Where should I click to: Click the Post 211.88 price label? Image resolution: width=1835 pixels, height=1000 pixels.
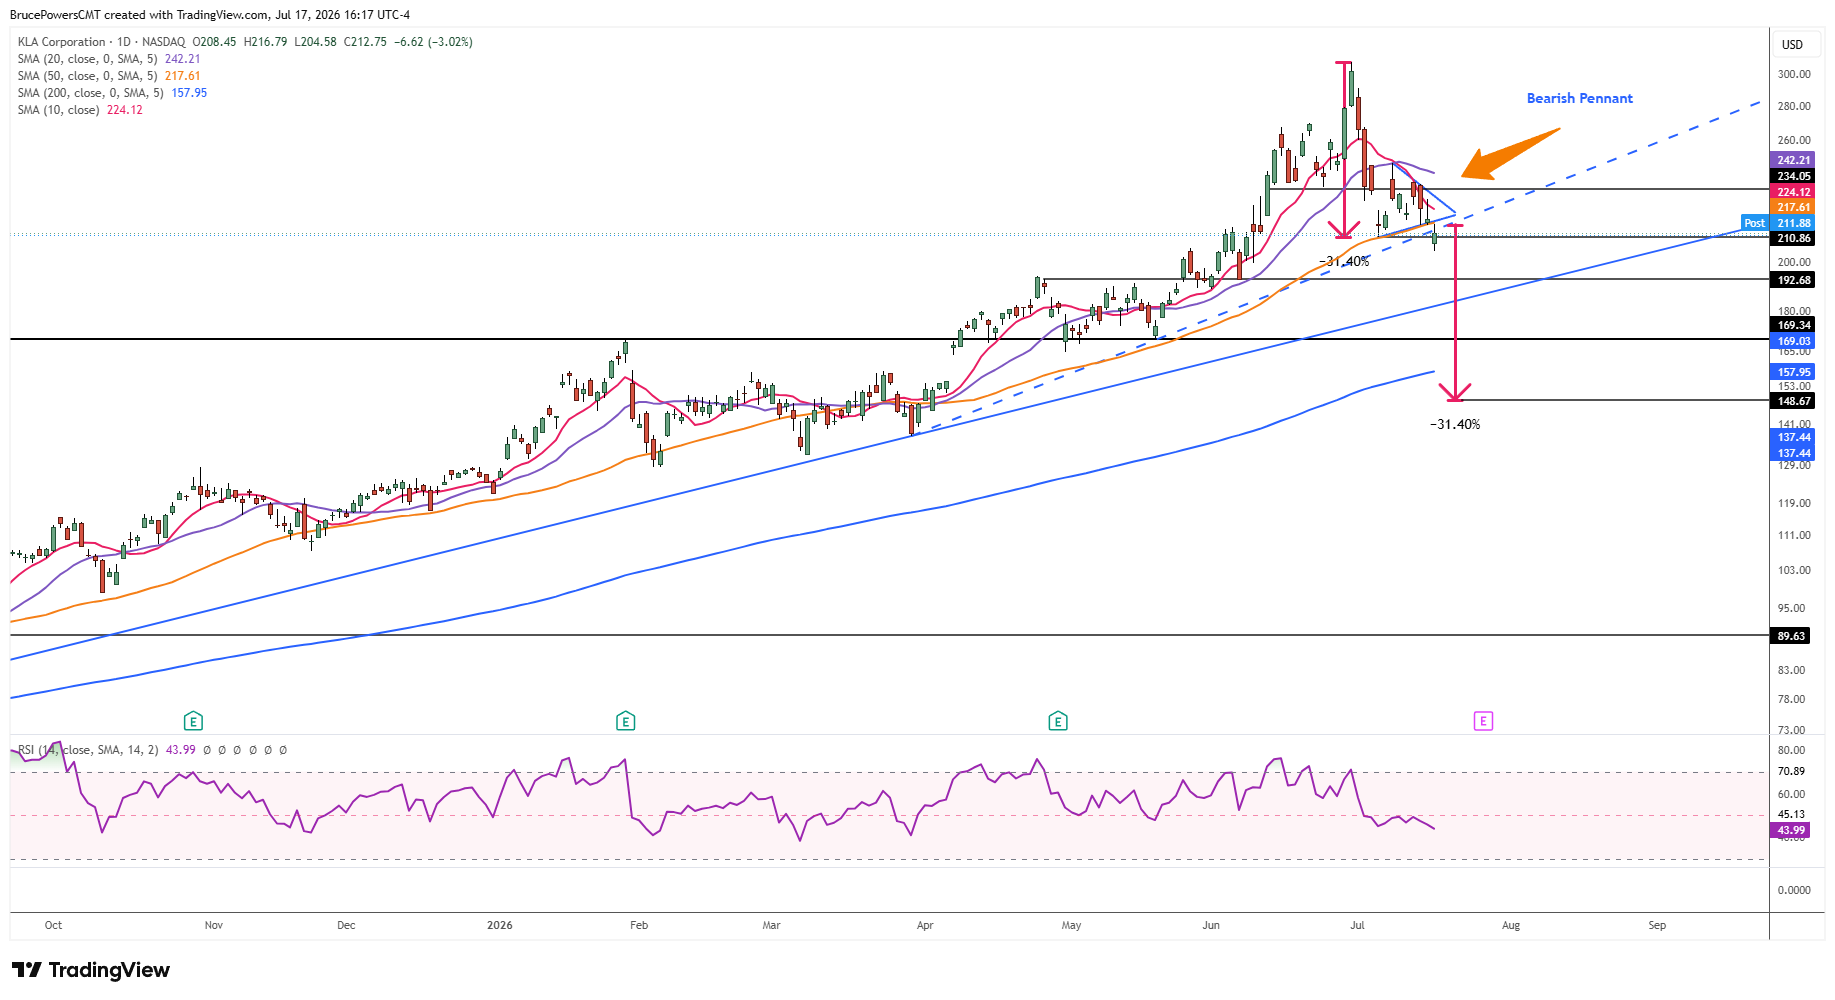point(1778,223)
